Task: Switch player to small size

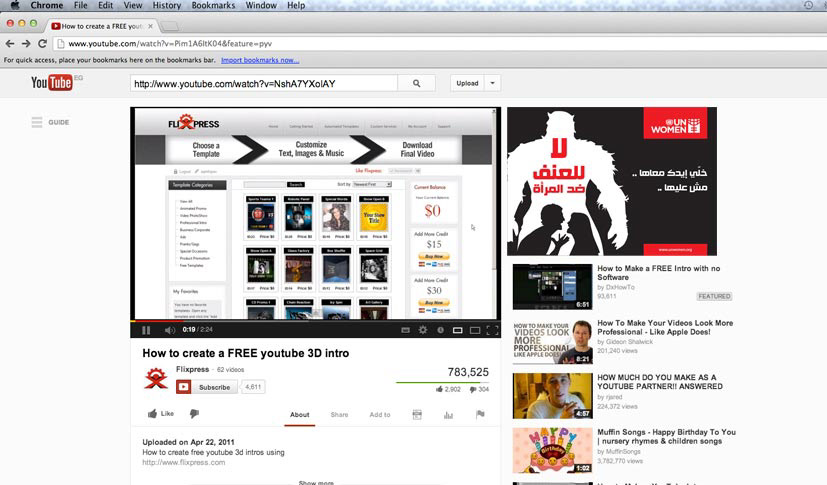Action: coord(458,330)
